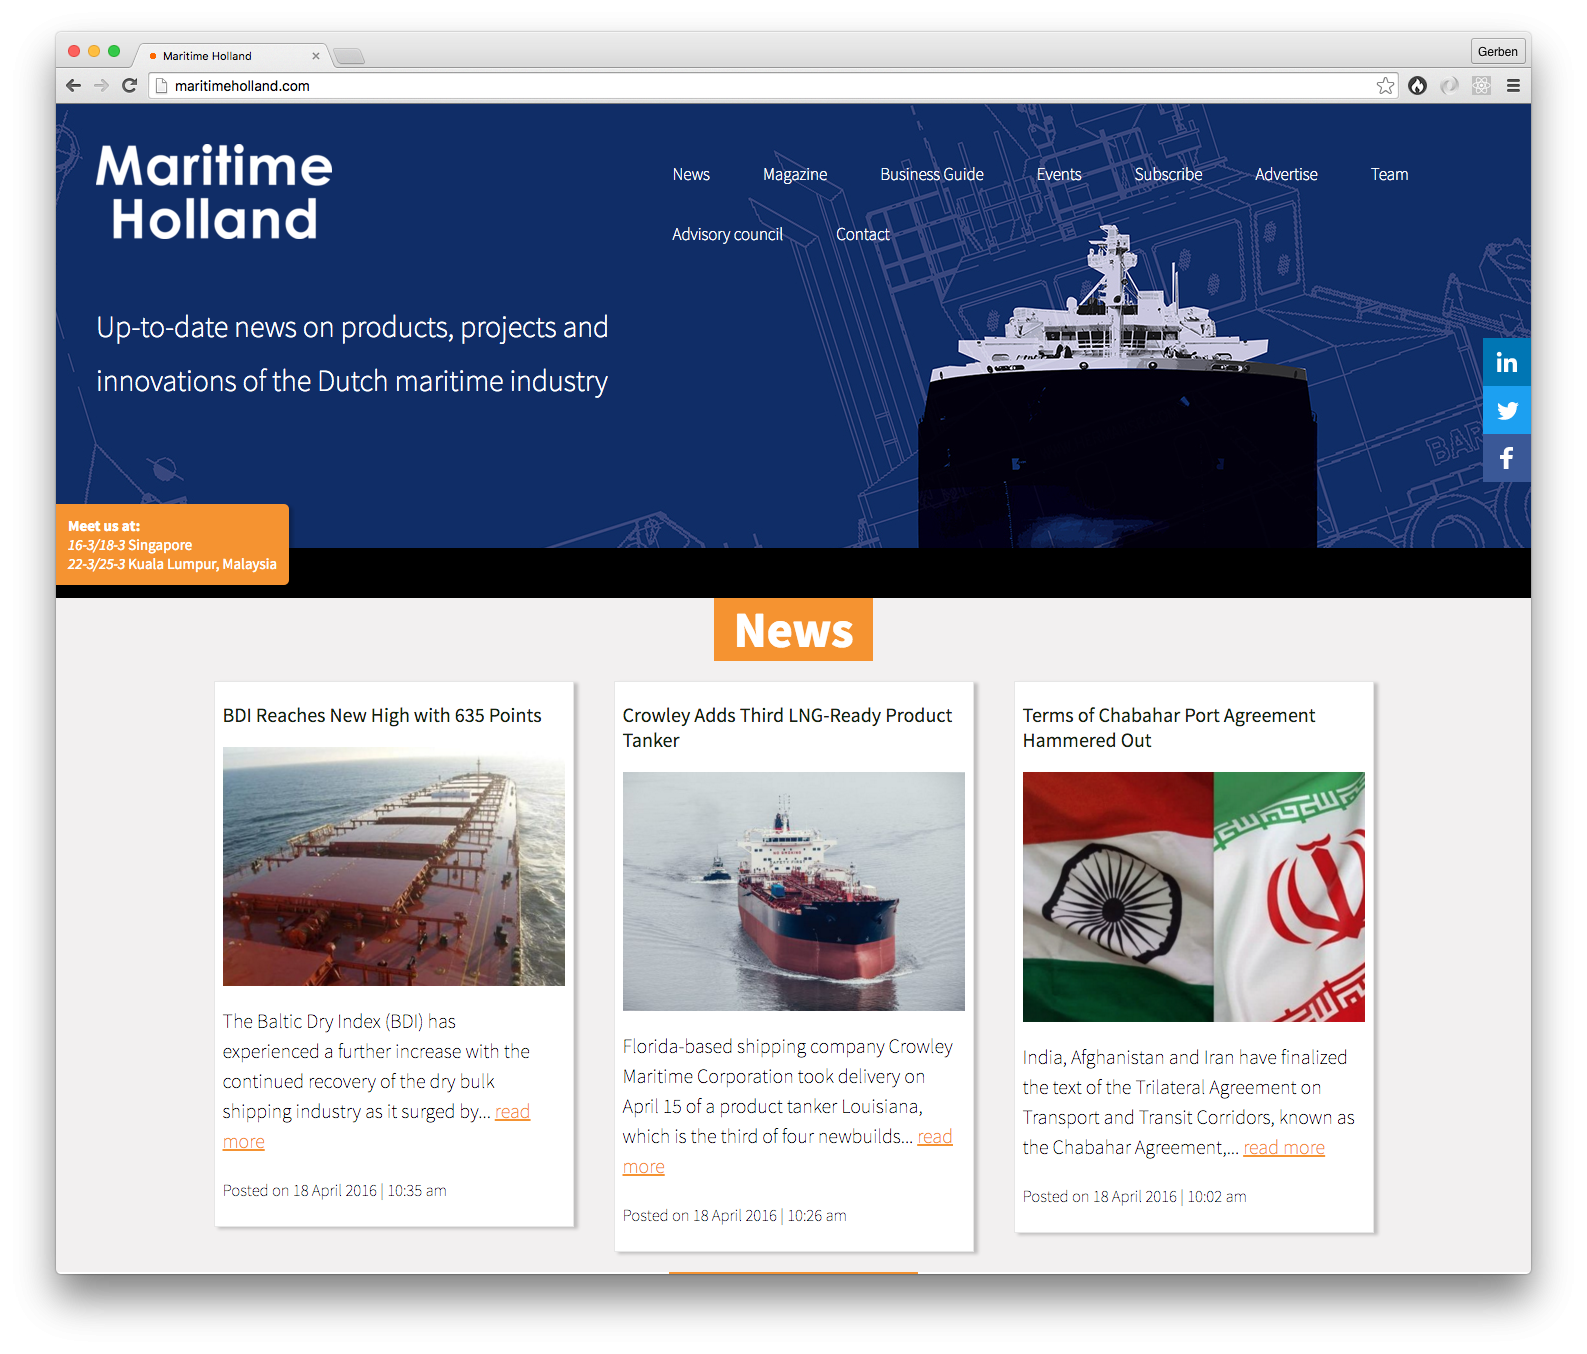Bookmark the page with the star icon
Viewport: 1587px width, 1354px height.
tap(1385, 86)
